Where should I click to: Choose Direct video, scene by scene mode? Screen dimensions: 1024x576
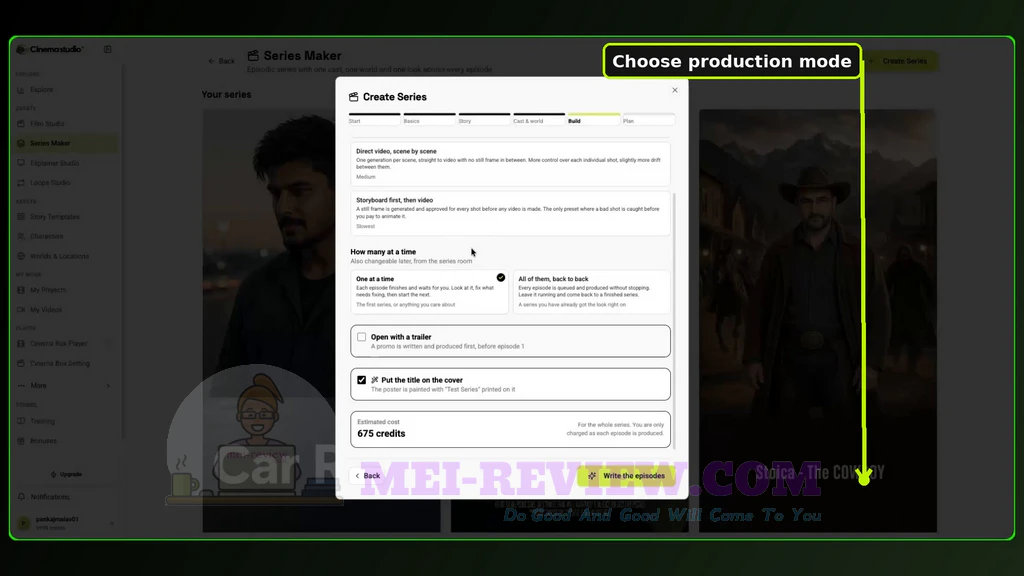(510, 163)
